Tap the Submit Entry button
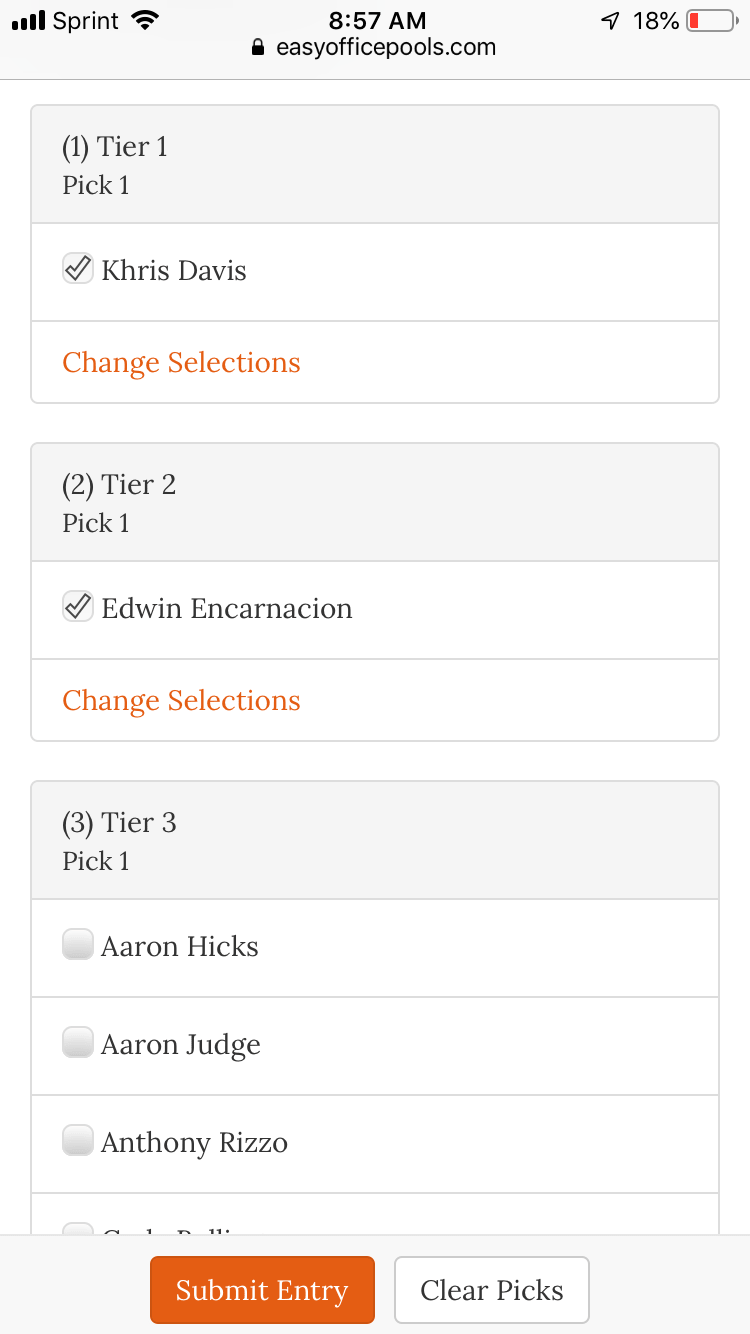The width and height of the screenshot is (750, 1334). click(x=262, y=1289)
